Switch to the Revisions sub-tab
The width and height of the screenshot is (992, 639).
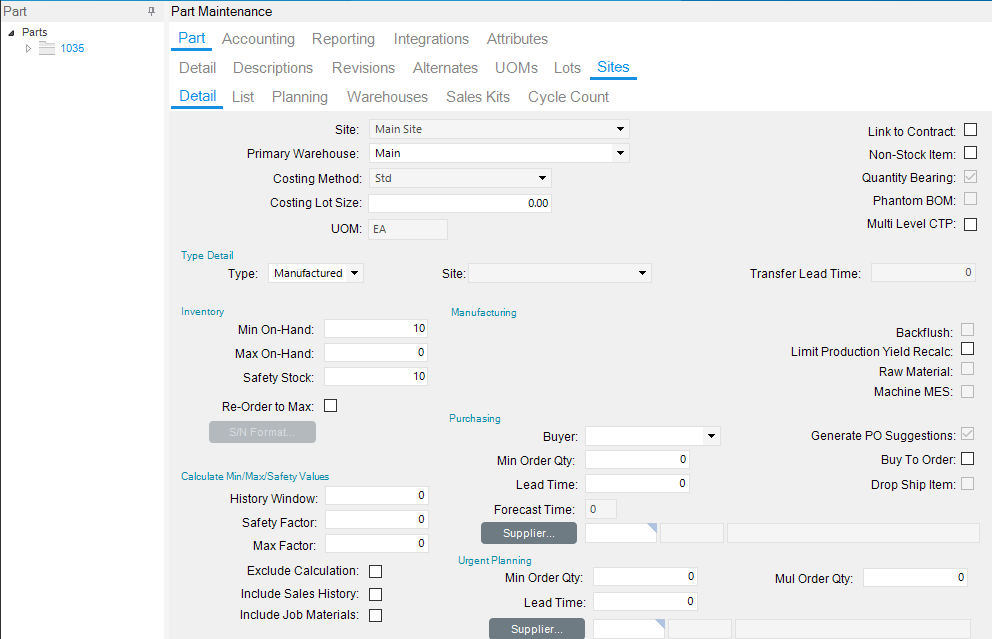point(363,68)
